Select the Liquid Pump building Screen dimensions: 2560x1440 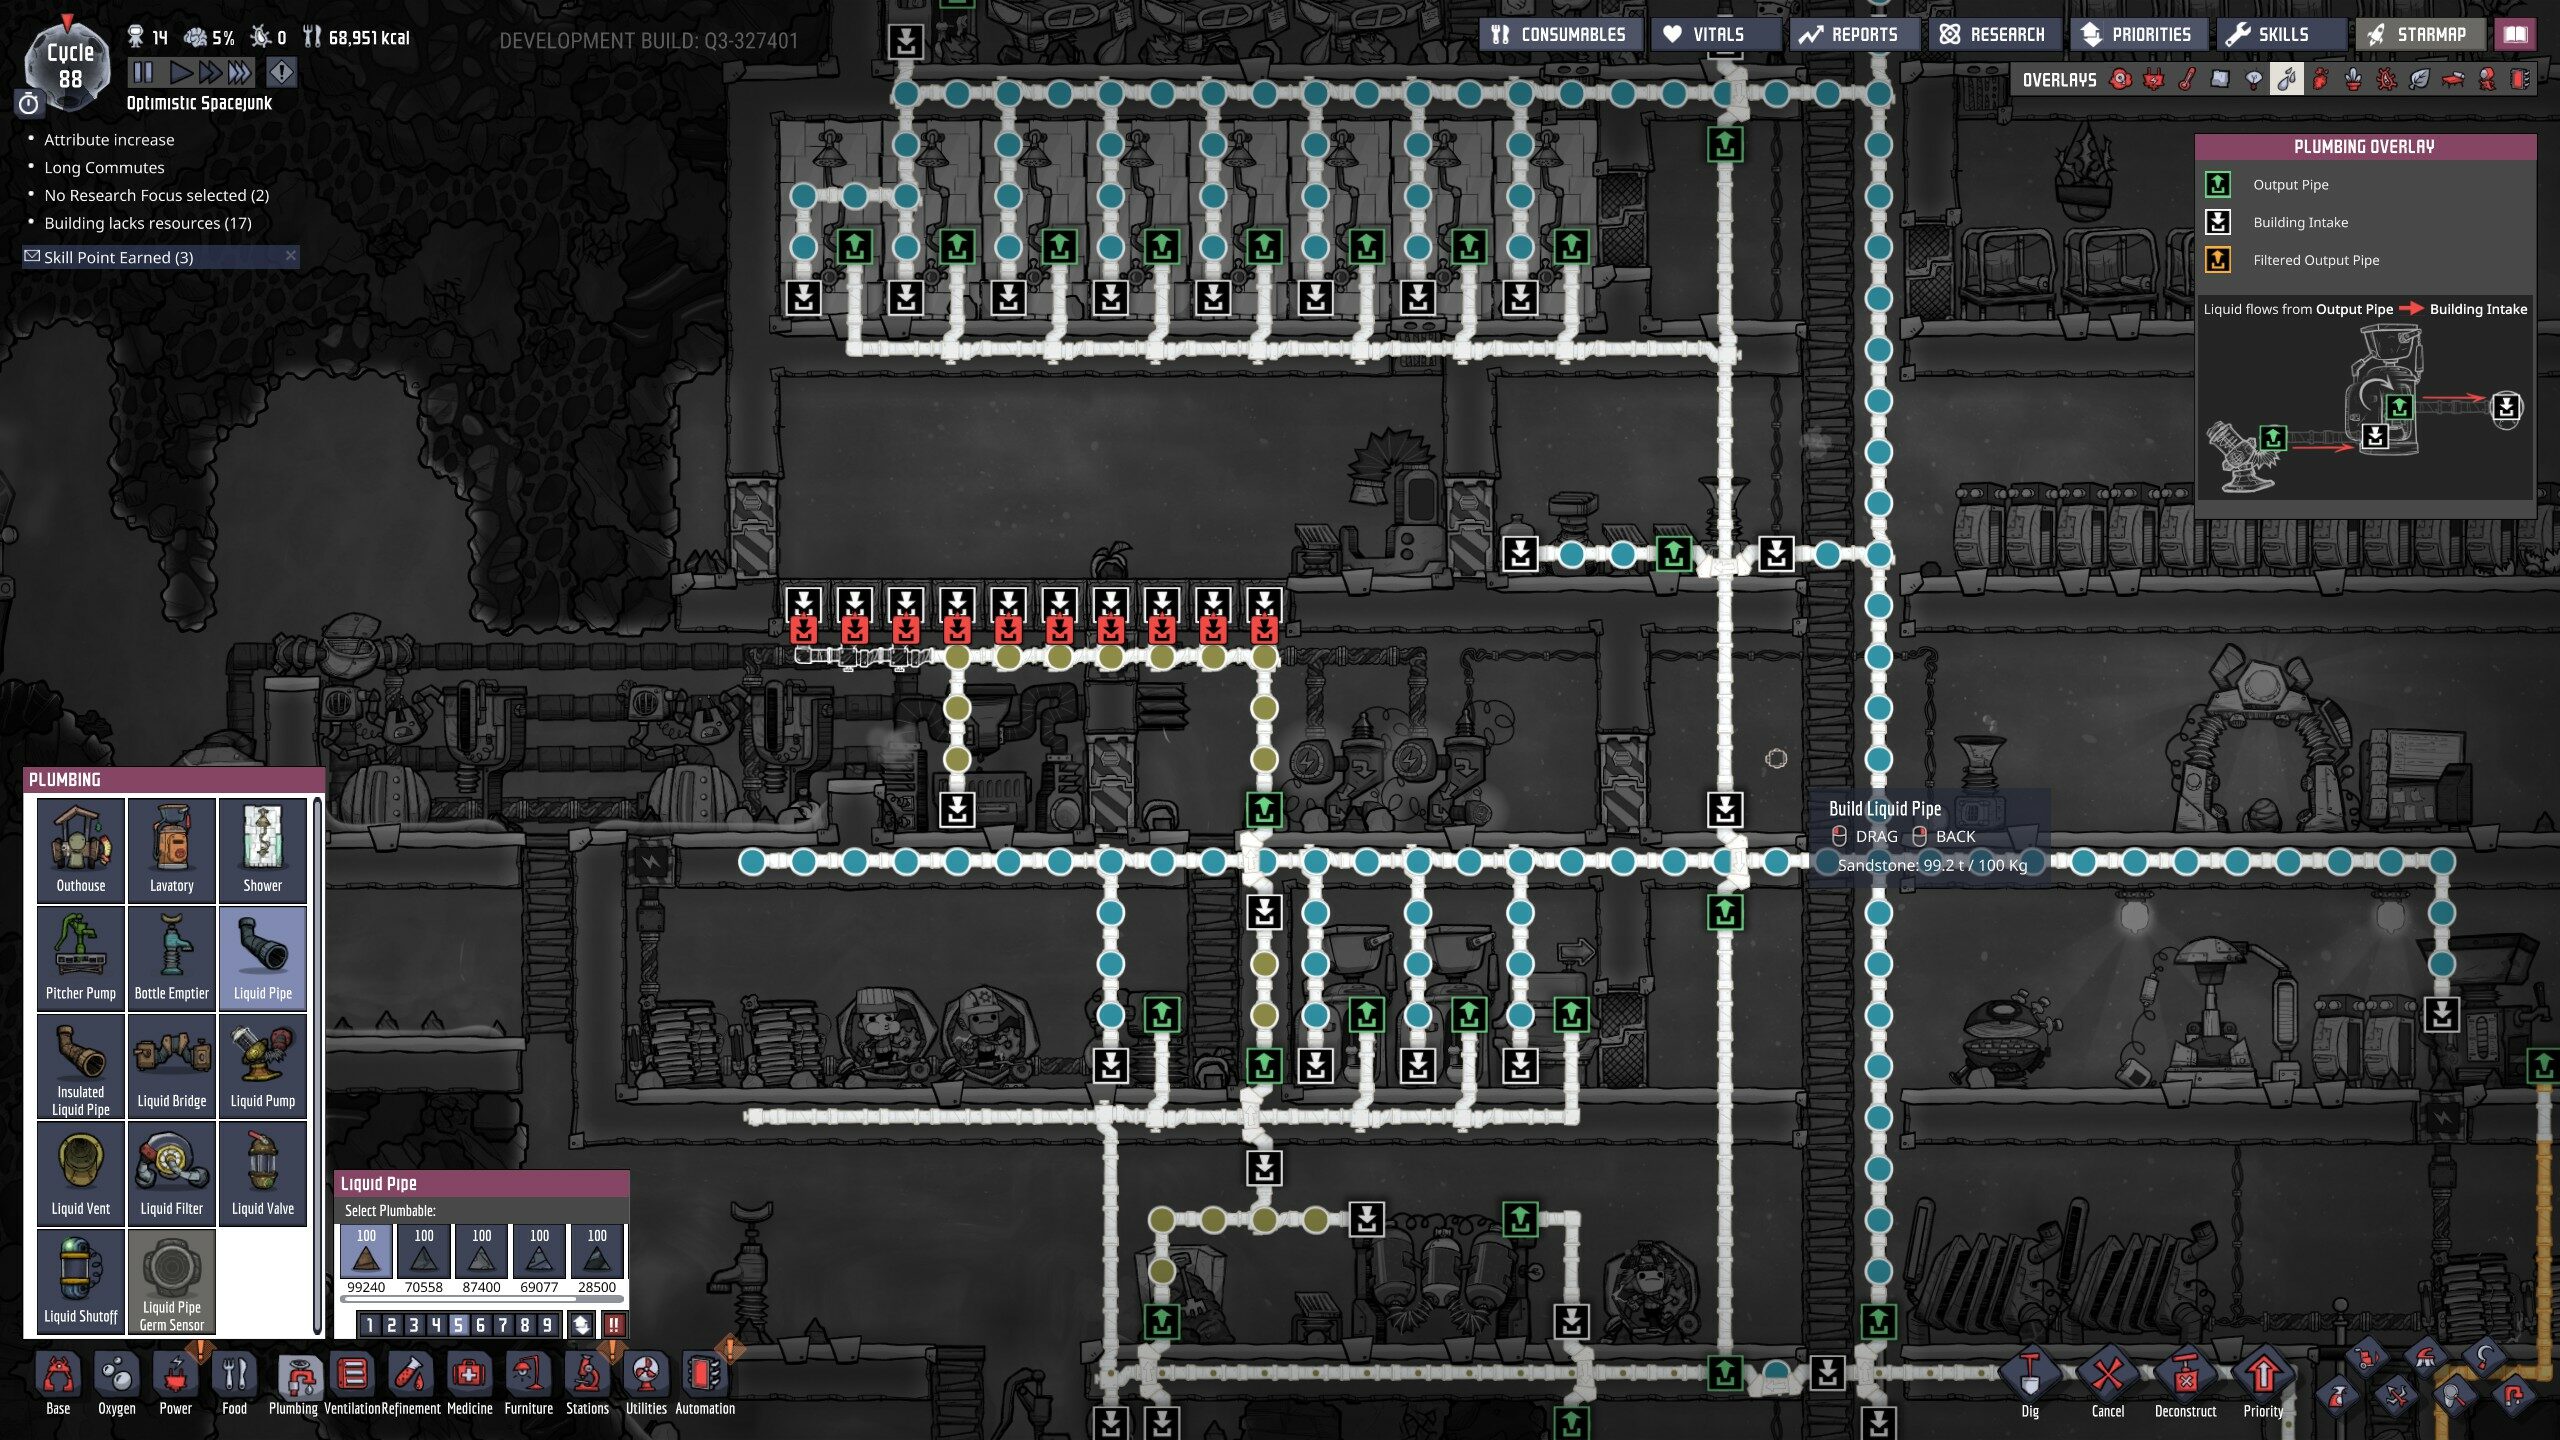coord(263,1066)
